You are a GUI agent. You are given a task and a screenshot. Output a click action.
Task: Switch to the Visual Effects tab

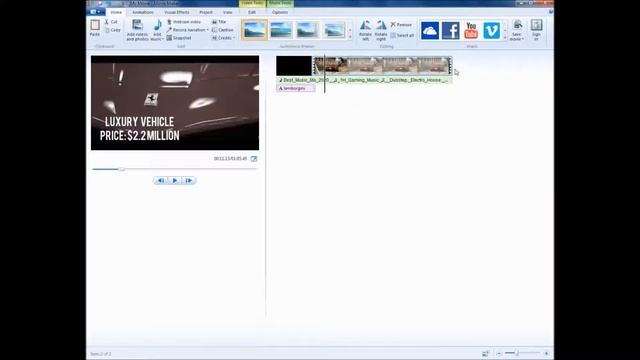pos(176,13)
